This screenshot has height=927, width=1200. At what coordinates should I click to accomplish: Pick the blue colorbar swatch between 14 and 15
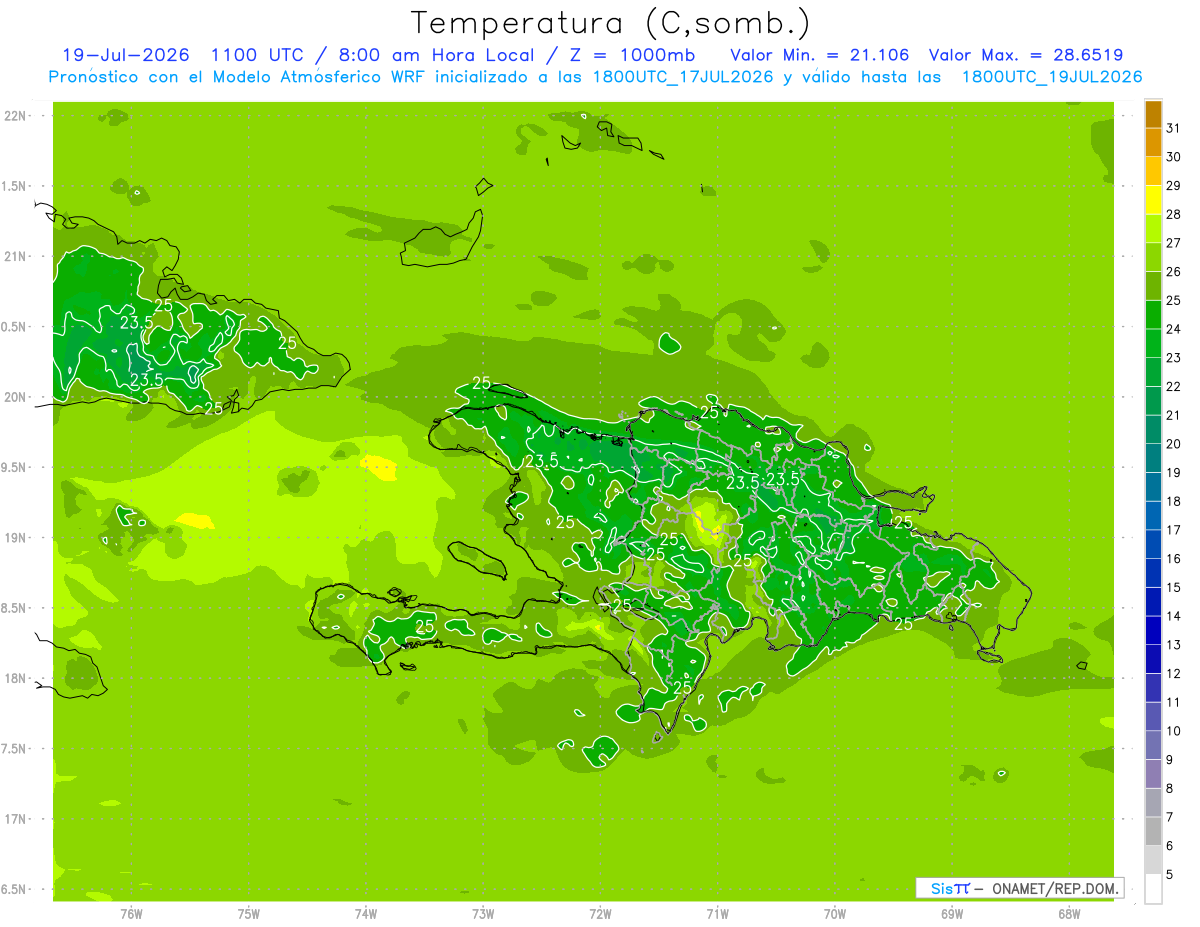[1153, 602]
